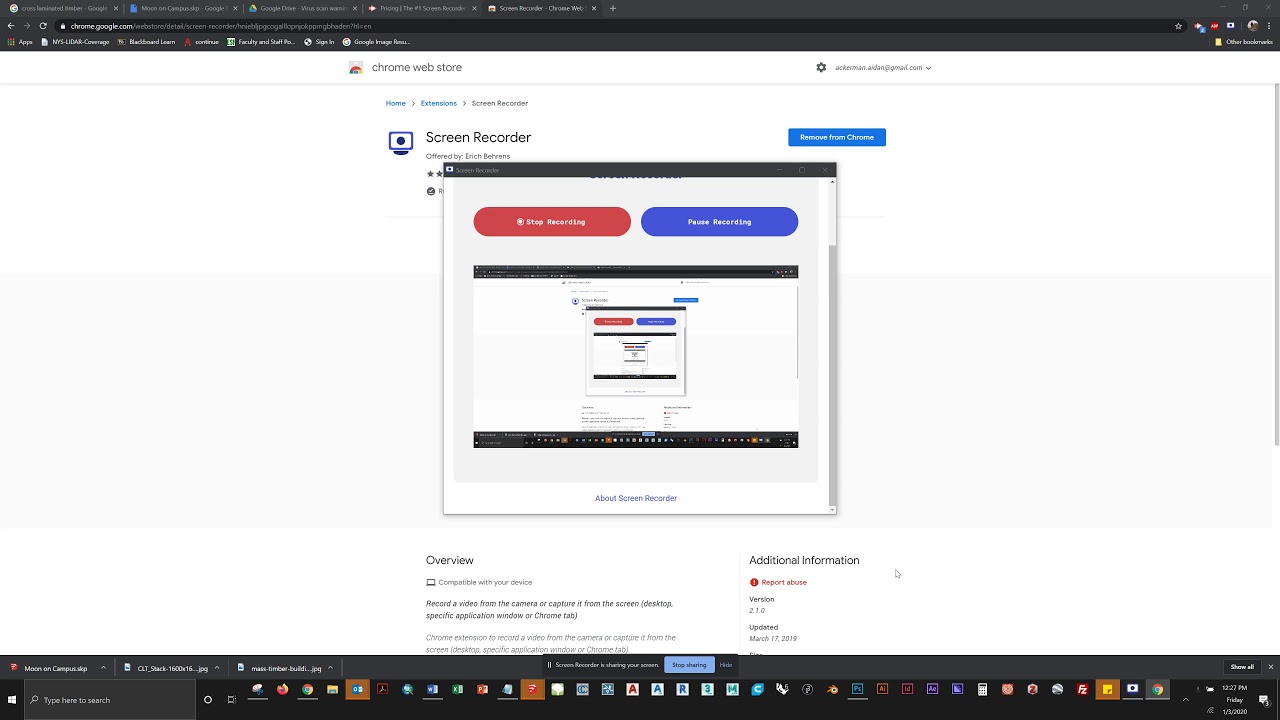Click Stop Recording button
Screen dimensions: 1280x720
[552, 222]
